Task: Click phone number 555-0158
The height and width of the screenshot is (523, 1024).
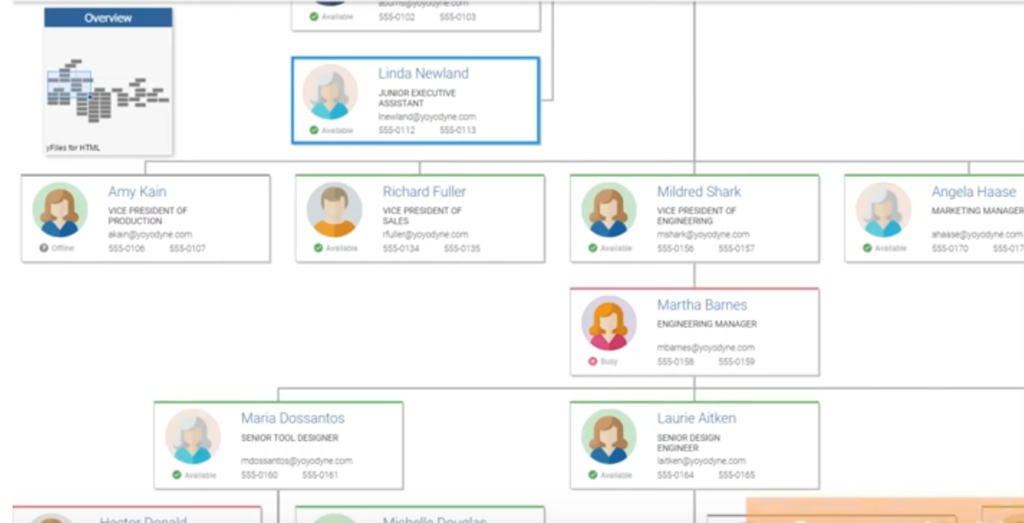Action: 675,361
